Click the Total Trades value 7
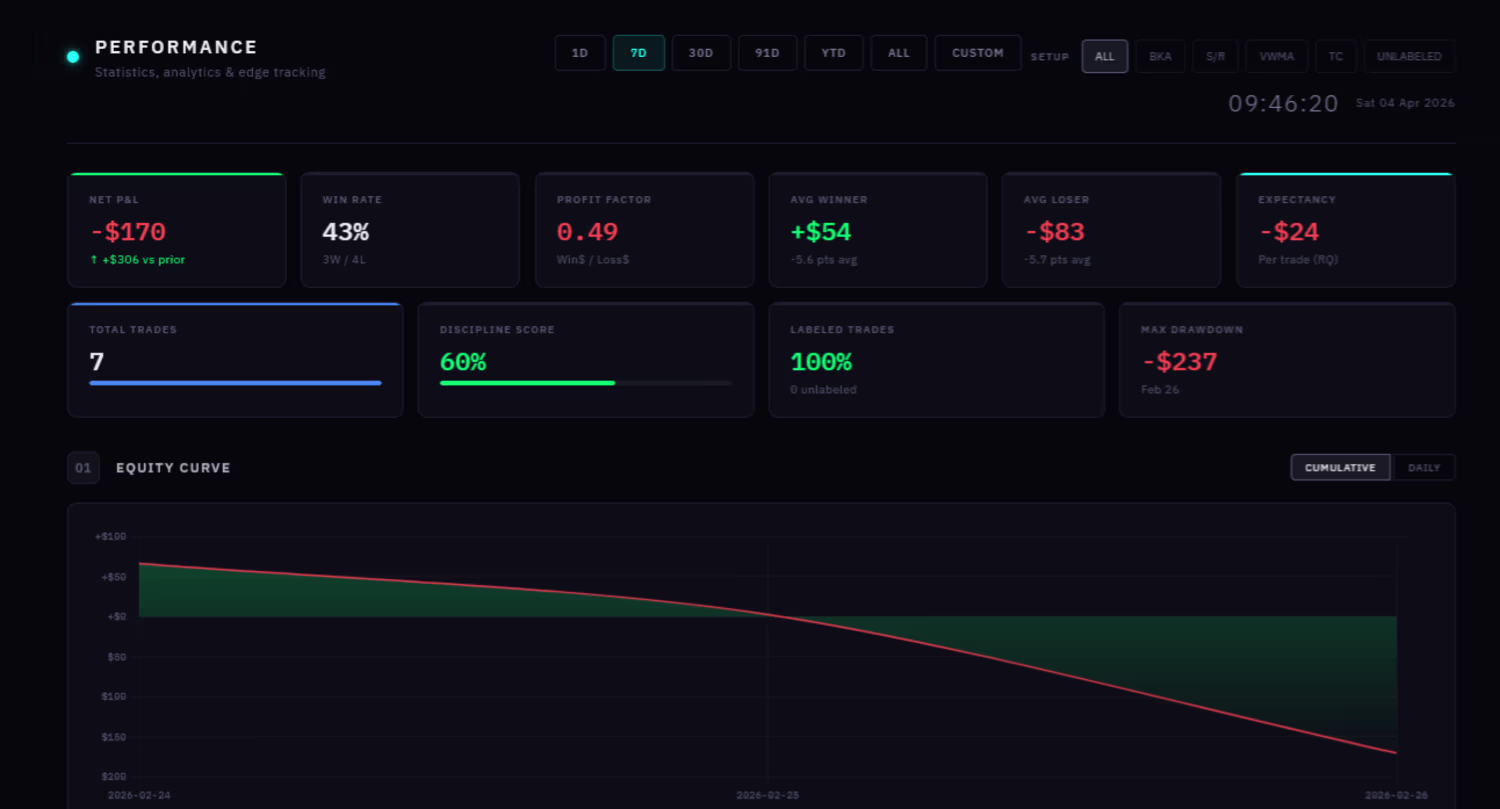The height and width of the screenshot is (809, 1500). tap(97, 362)
